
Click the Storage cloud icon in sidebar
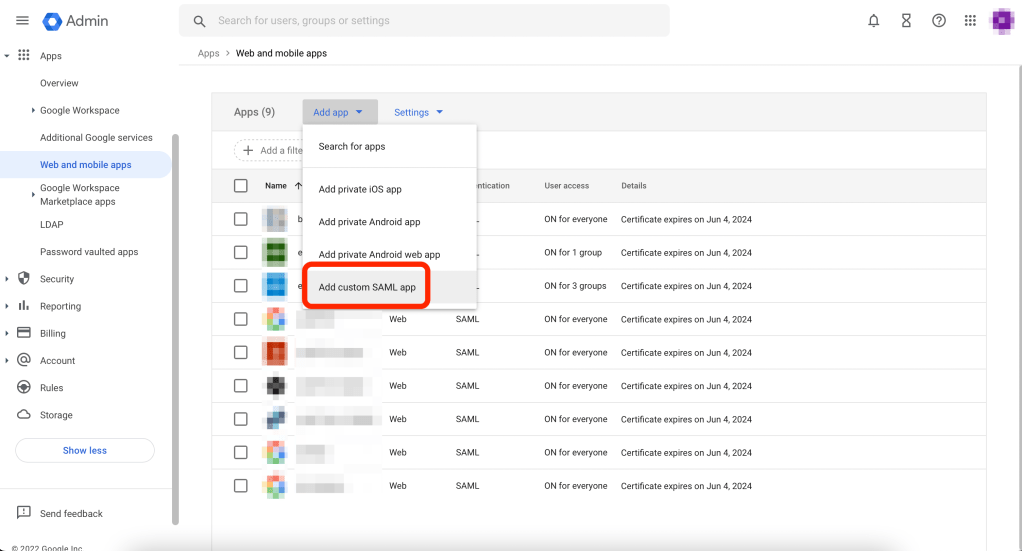(x=24, y=415)
